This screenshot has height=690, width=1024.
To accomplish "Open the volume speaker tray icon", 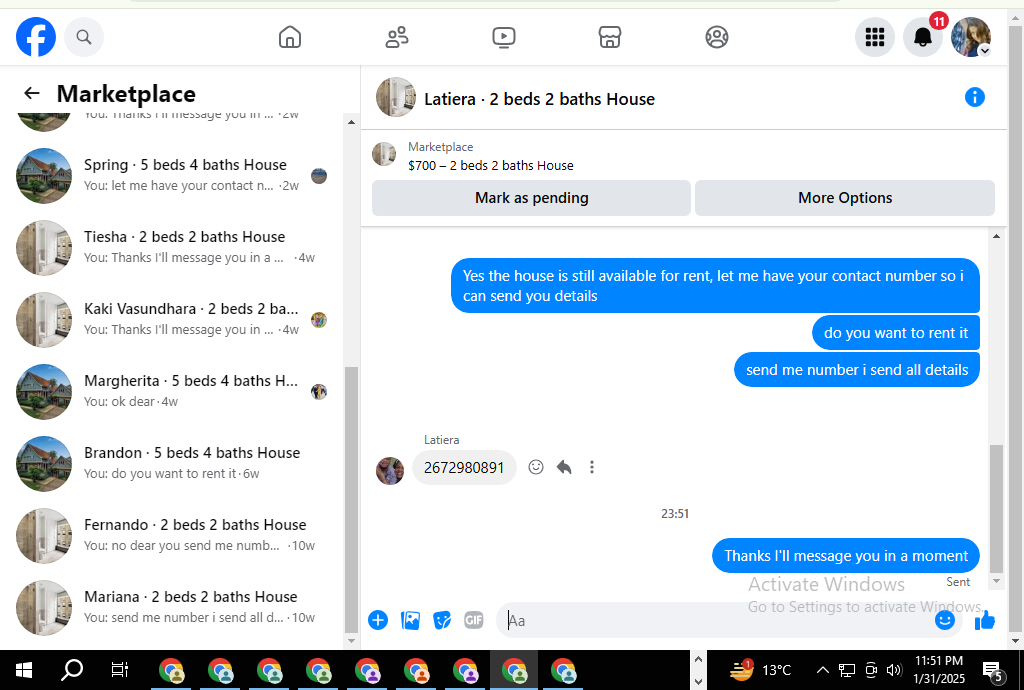I will (x=894, y=670).
